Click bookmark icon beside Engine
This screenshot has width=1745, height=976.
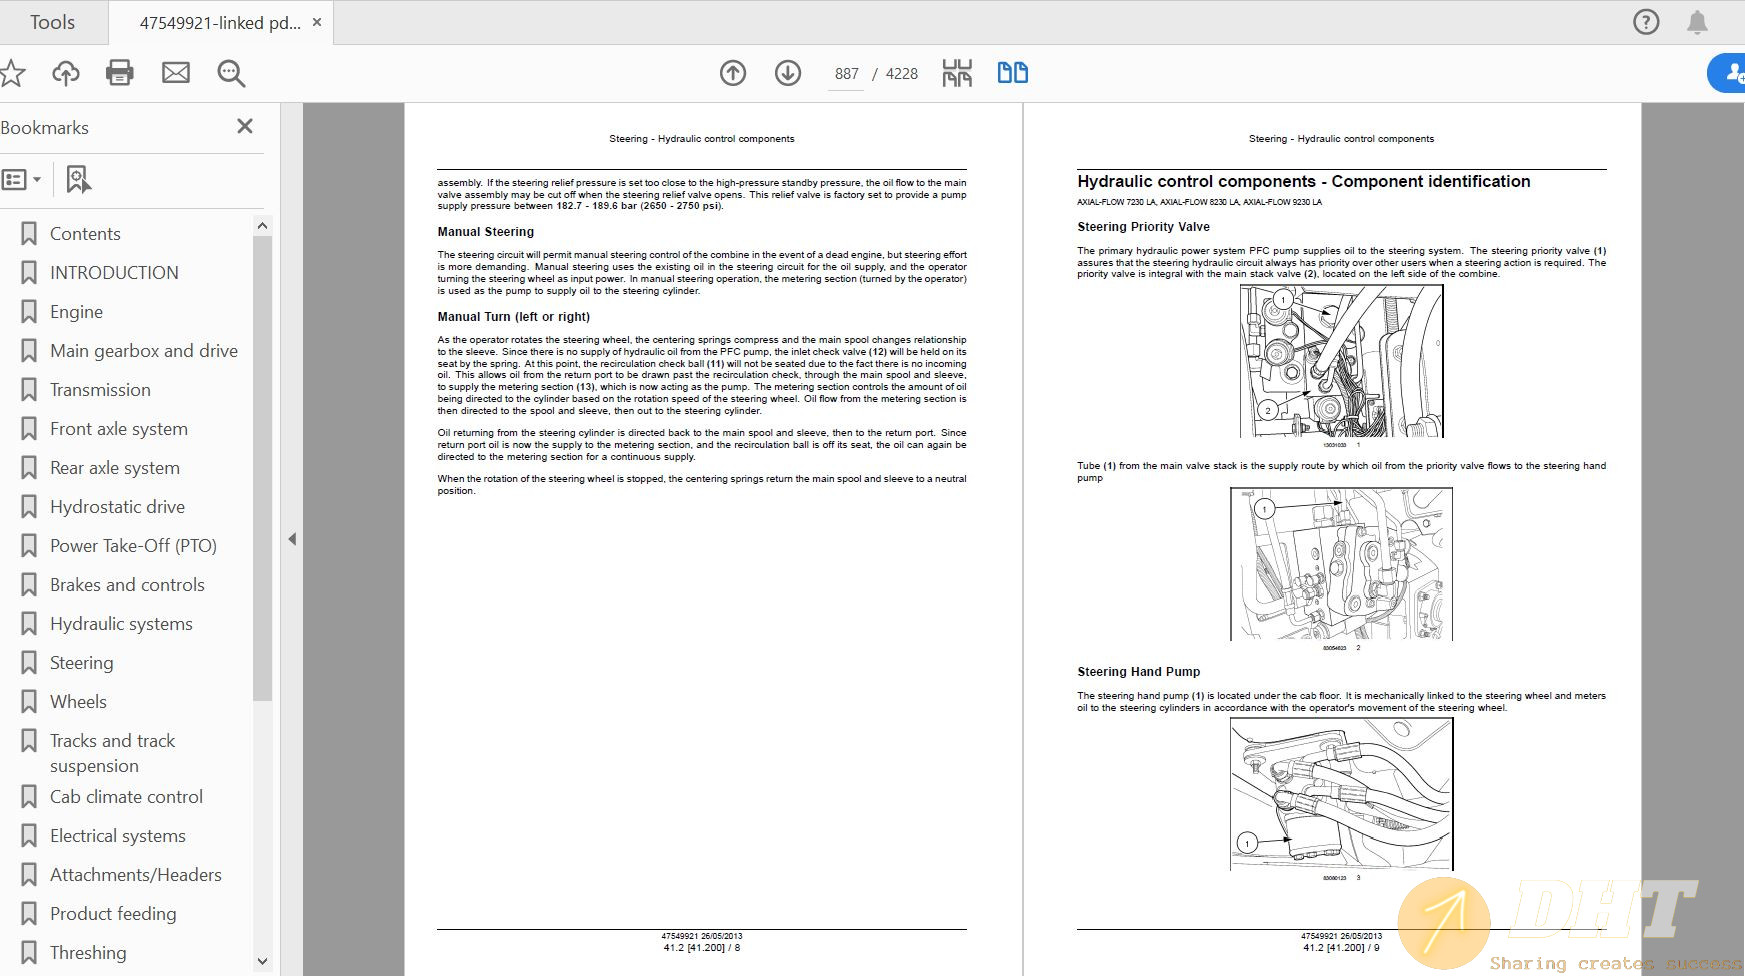coord(29,312)
